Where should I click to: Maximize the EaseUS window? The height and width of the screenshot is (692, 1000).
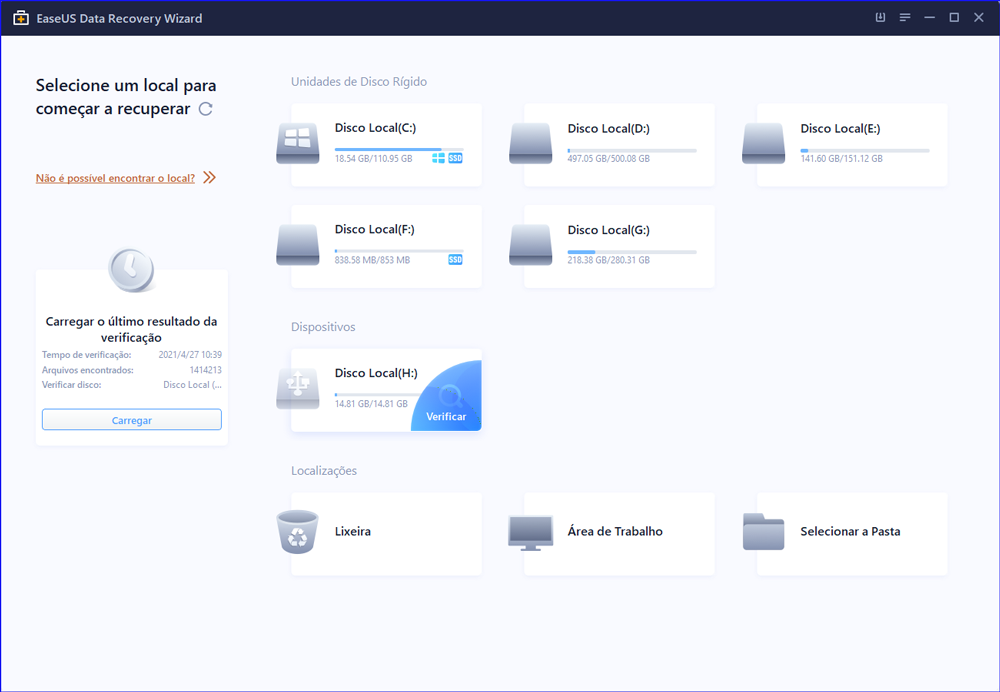tap(954, 18)
